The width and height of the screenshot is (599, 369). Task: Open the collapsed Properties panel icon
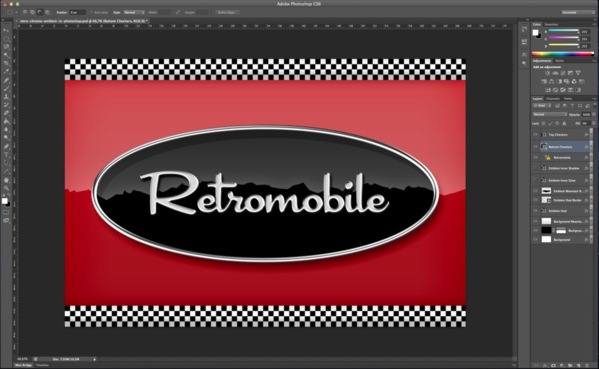[524, 41]
